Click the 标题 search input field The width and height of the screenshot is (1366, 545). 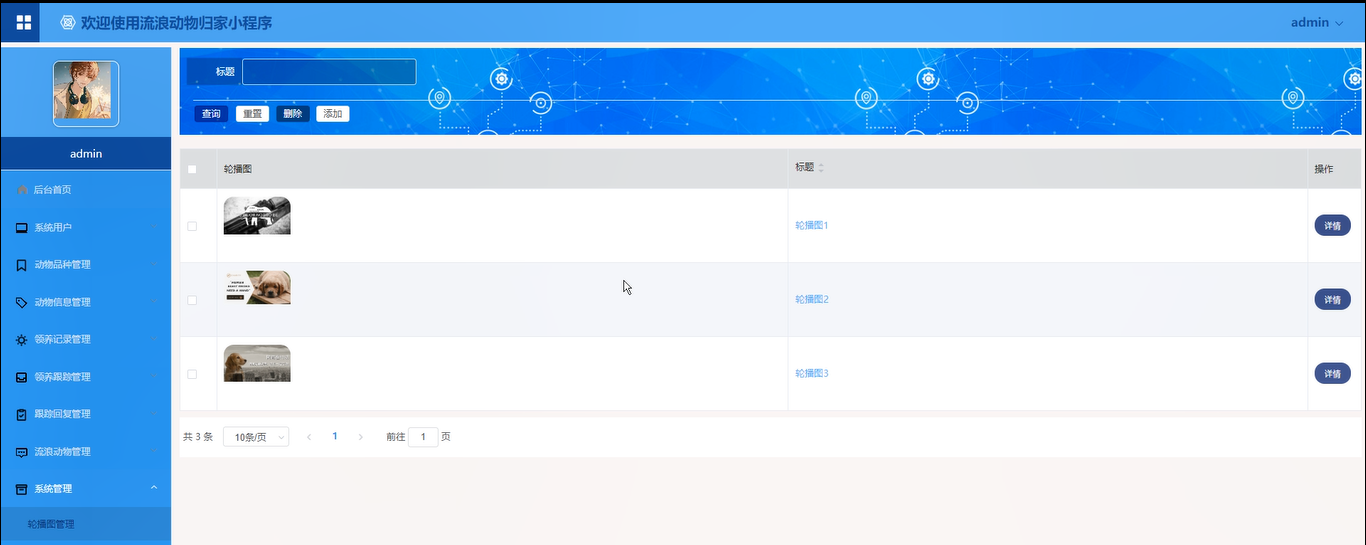point(329,72)
